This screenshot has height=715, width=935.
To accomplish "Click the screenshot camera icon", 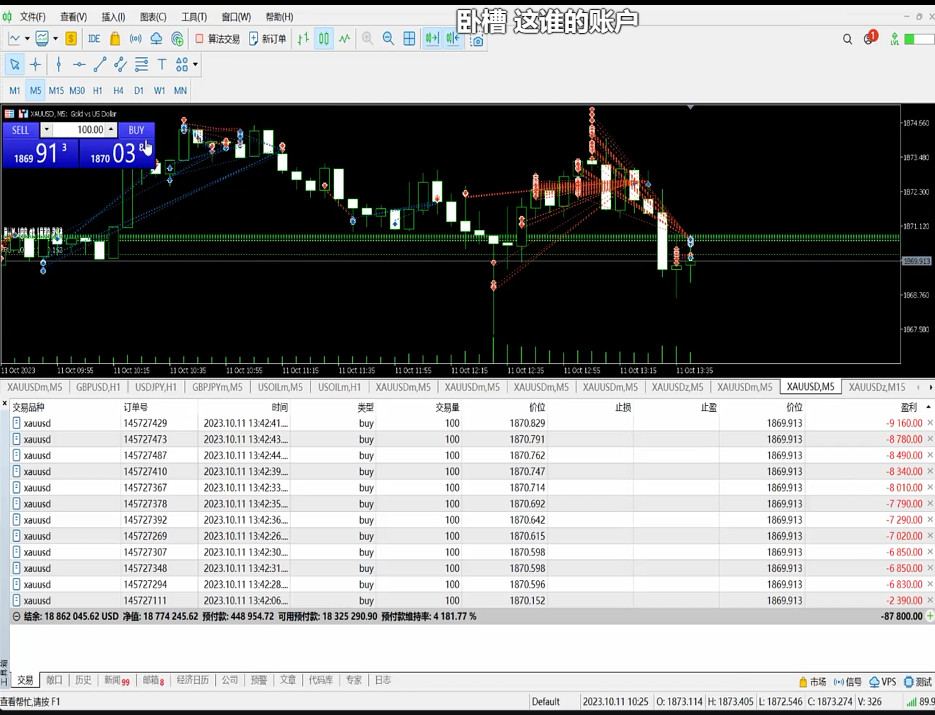I will pyautogui.click(x=476, y=41).
